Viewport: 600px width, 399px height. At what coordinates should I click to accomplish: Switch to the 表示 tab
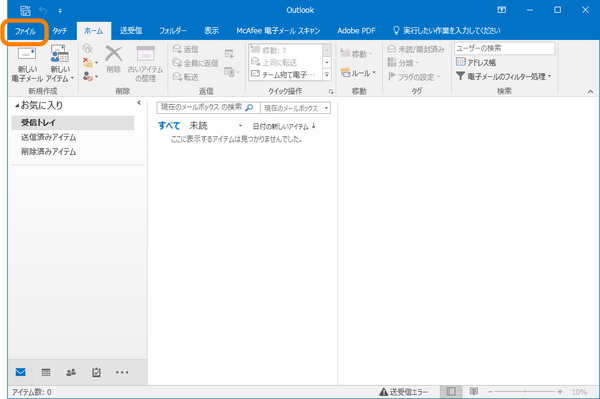click(212, 31)
